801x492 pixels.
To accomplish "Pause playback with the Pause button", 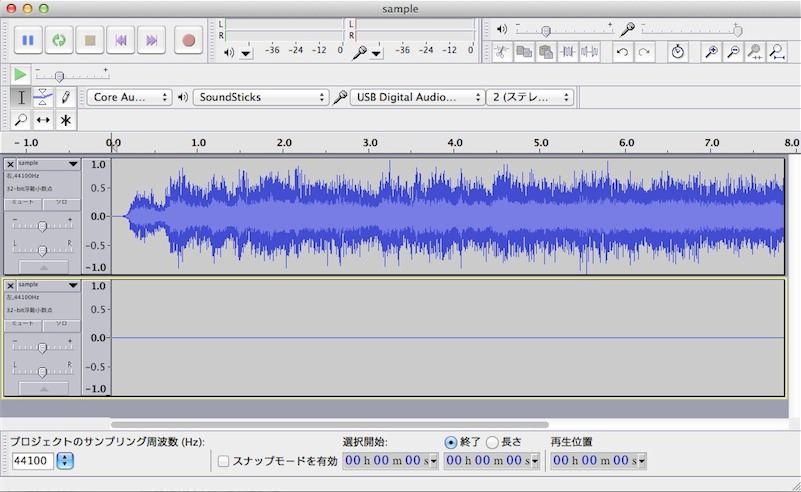I will pyautogui.click(x=28, y=40).
